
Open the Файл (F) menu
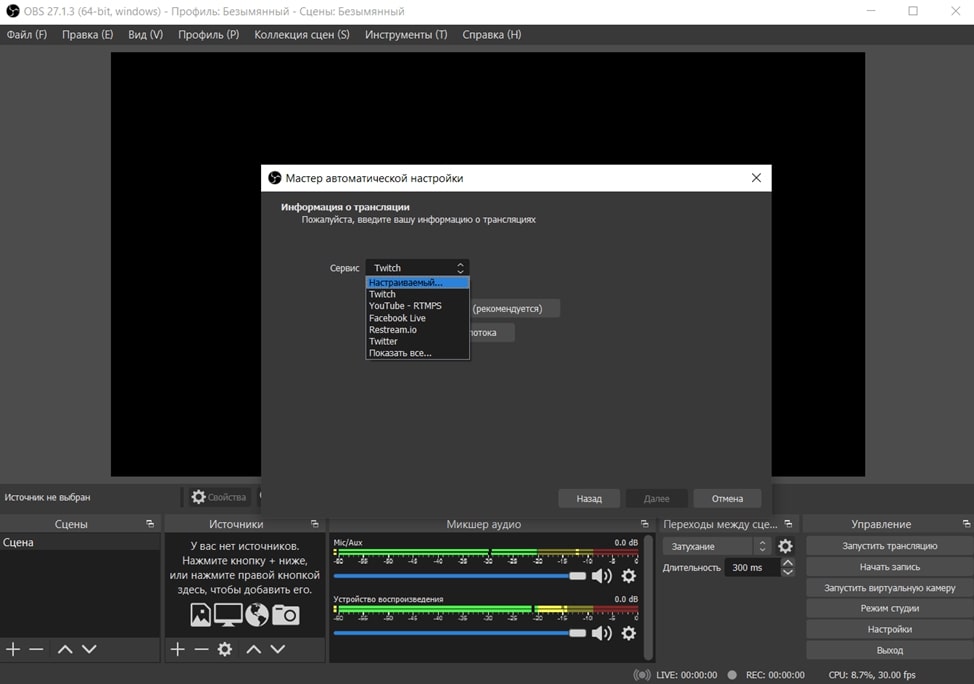(27, 35)
